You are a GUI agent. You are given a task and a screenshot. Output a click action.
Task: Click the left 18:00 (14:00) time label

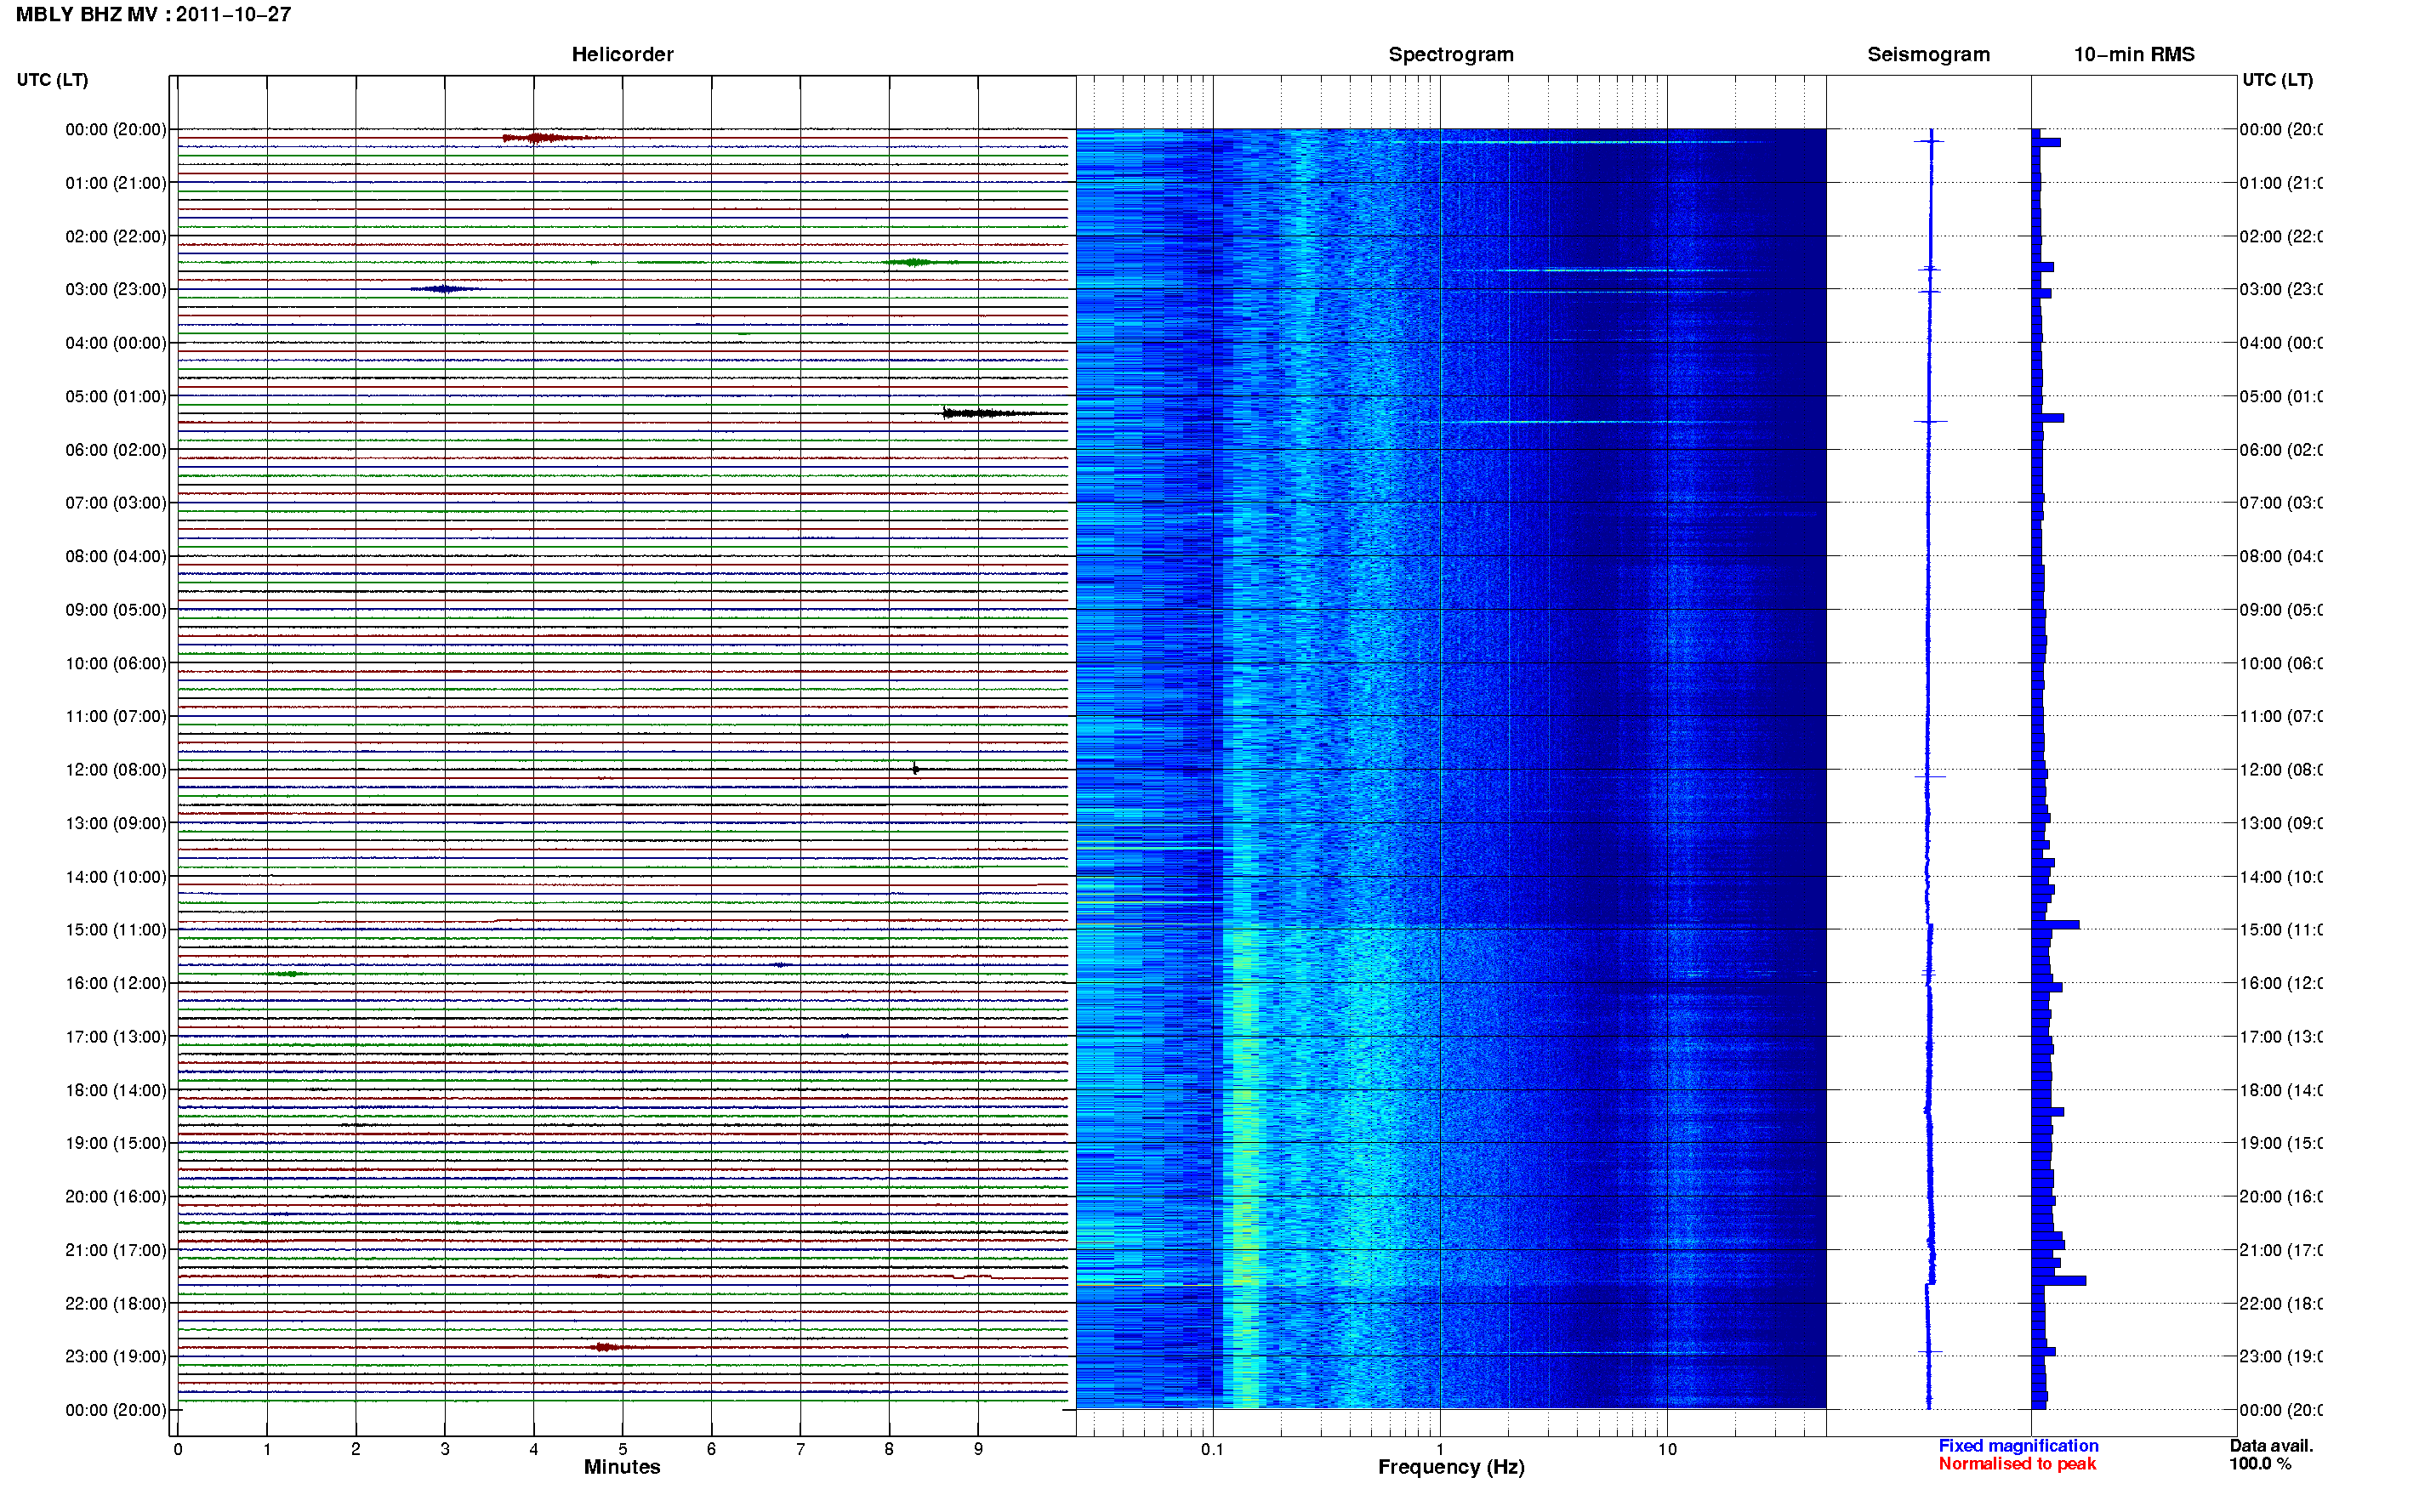[116, 1090]
